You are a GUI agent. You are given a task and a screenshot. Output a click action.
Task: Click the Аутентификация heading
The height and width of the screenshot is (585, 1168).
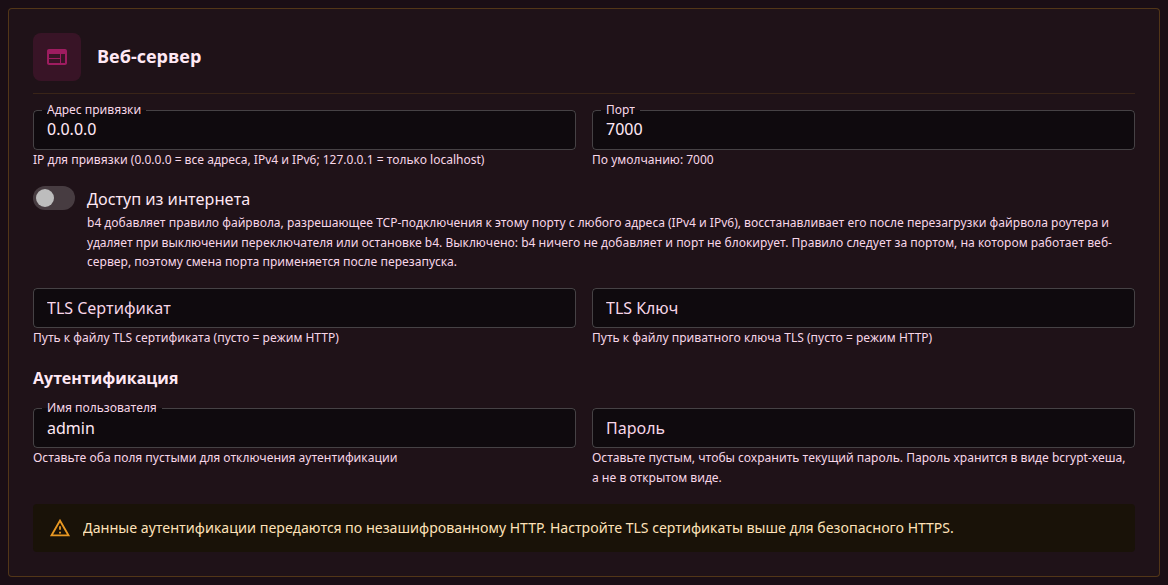[105, 378]
